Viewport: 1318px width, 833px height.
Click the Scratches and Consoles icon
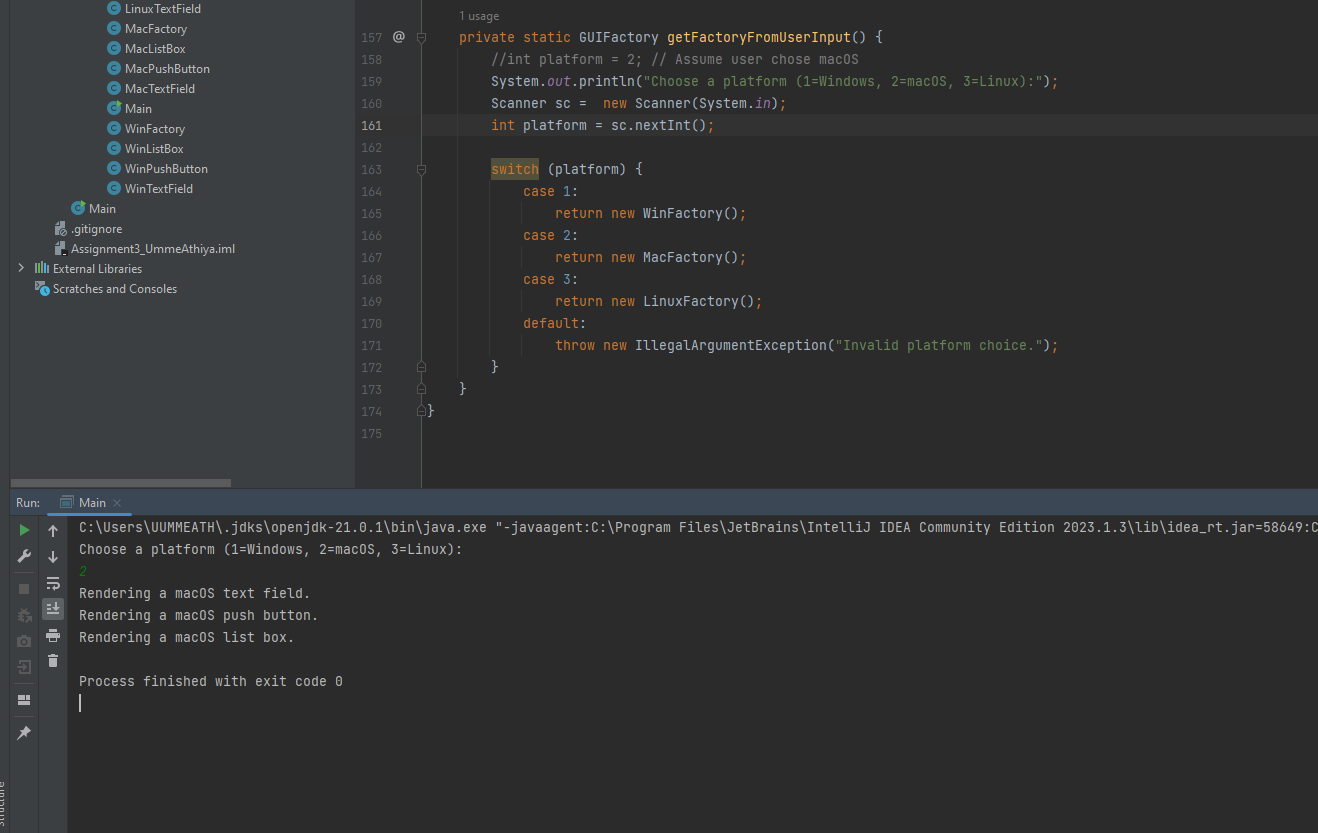42,288
